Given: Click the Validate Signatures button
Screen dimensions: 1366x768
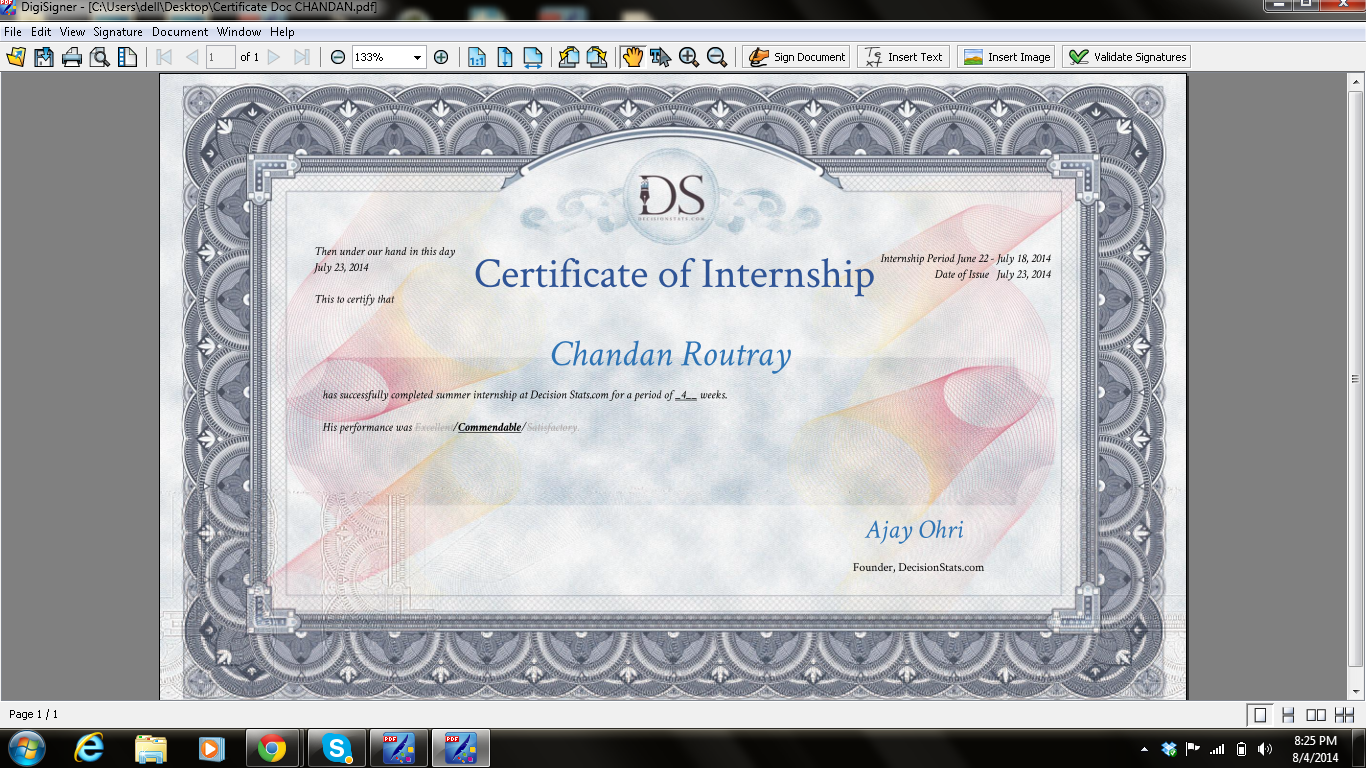Looking at the screenshot, I should point(1127,57).
